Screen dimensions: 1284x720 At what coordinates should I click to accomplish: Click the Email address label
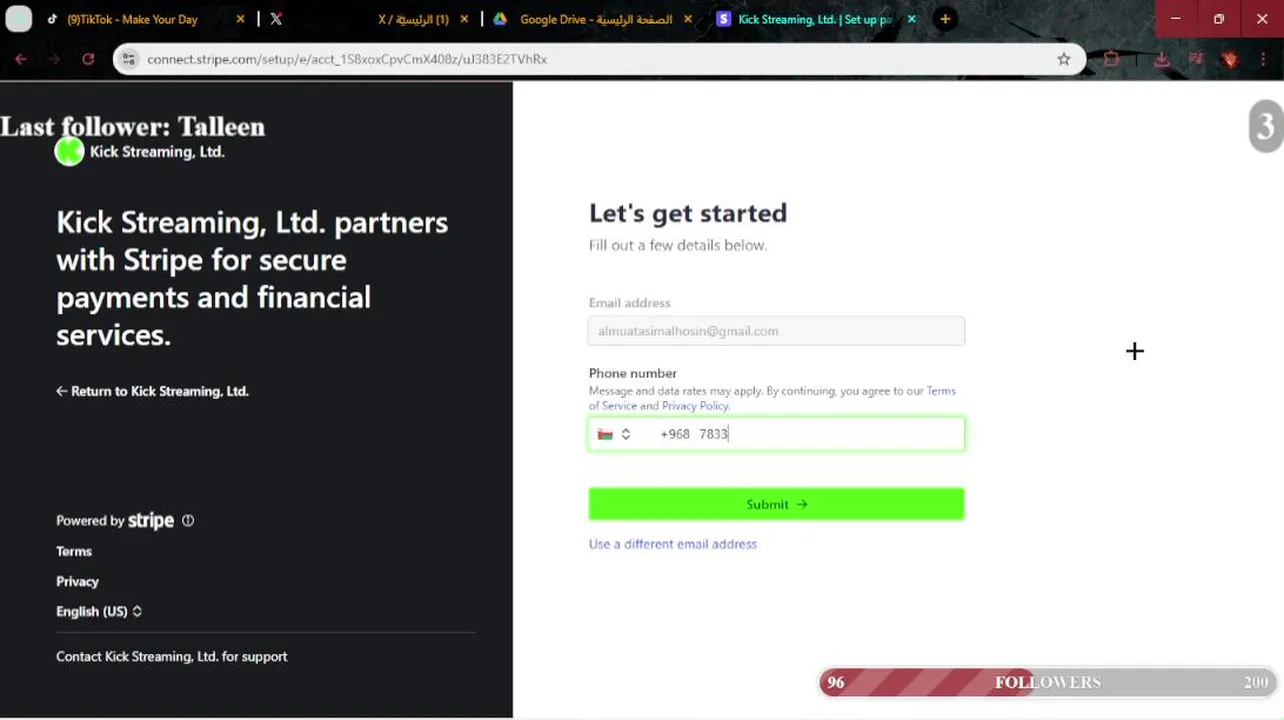(630, 303)
